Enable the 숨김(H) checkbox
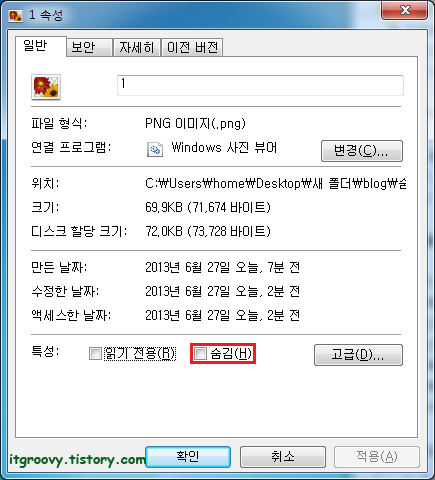Image resolution: width=435 pixels, height=480 pixels. (201, 353)
